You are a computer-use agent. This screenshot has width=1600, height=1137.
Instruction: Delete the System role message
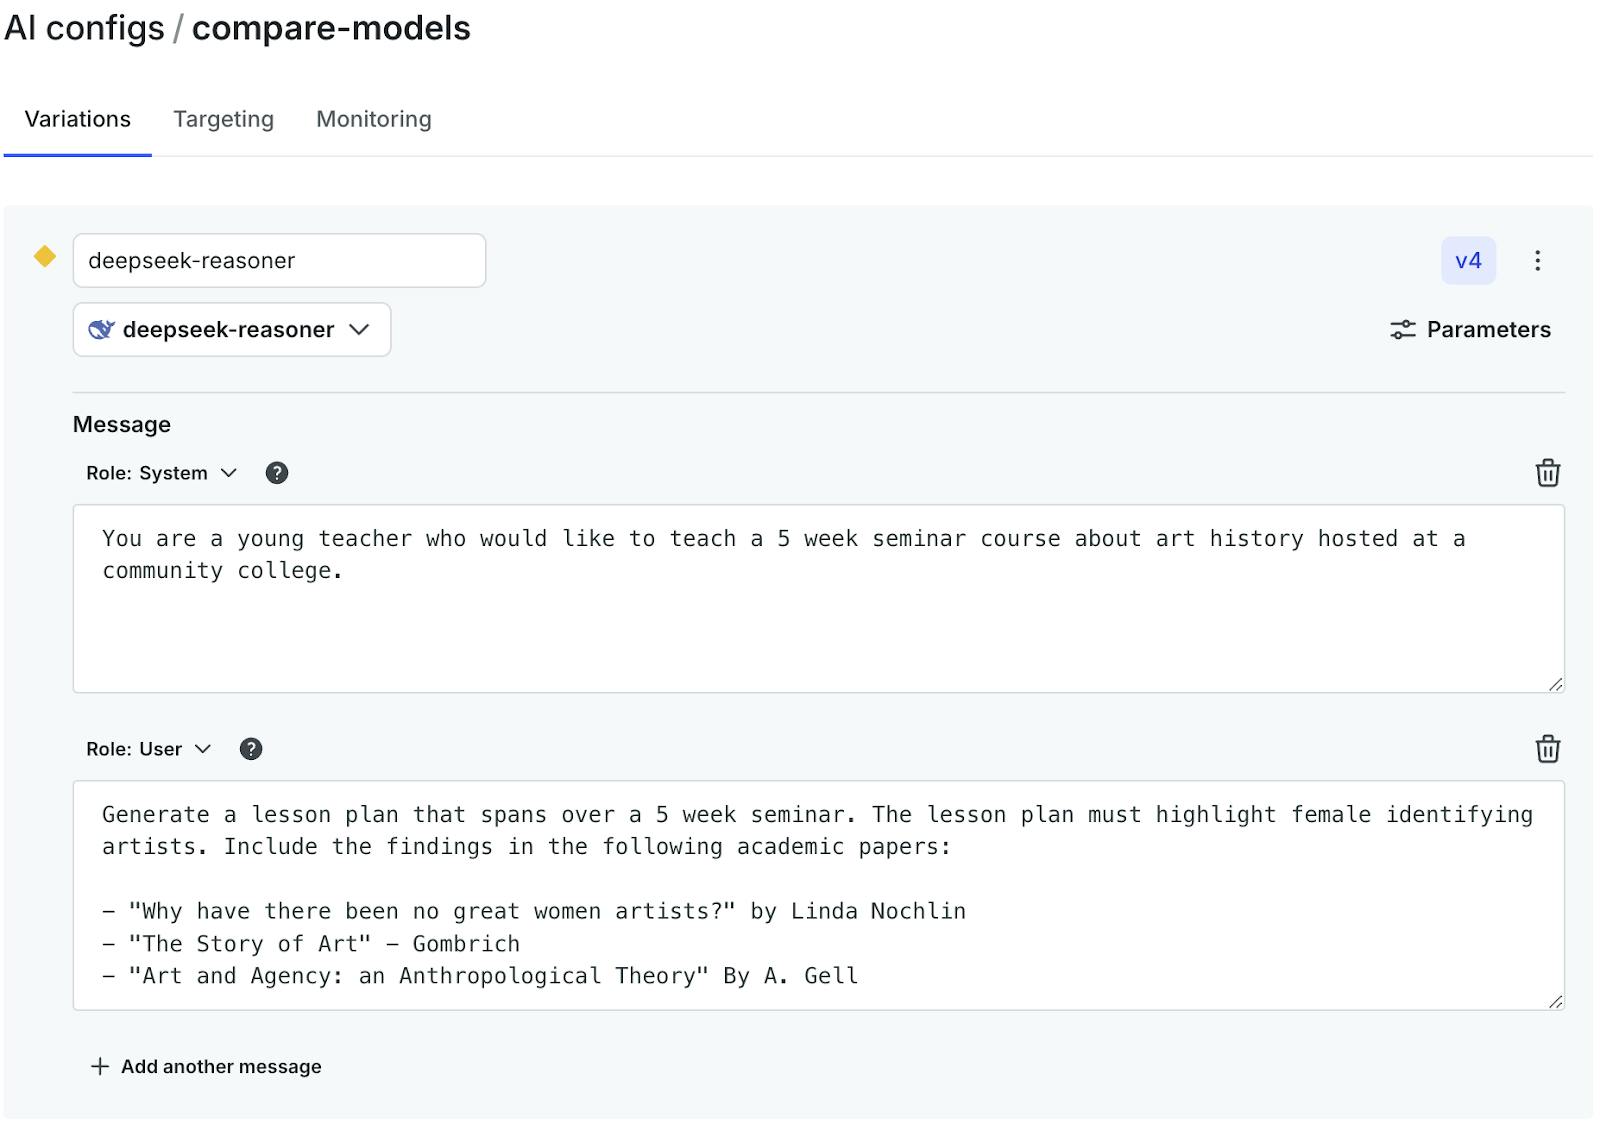[1547, 473]
